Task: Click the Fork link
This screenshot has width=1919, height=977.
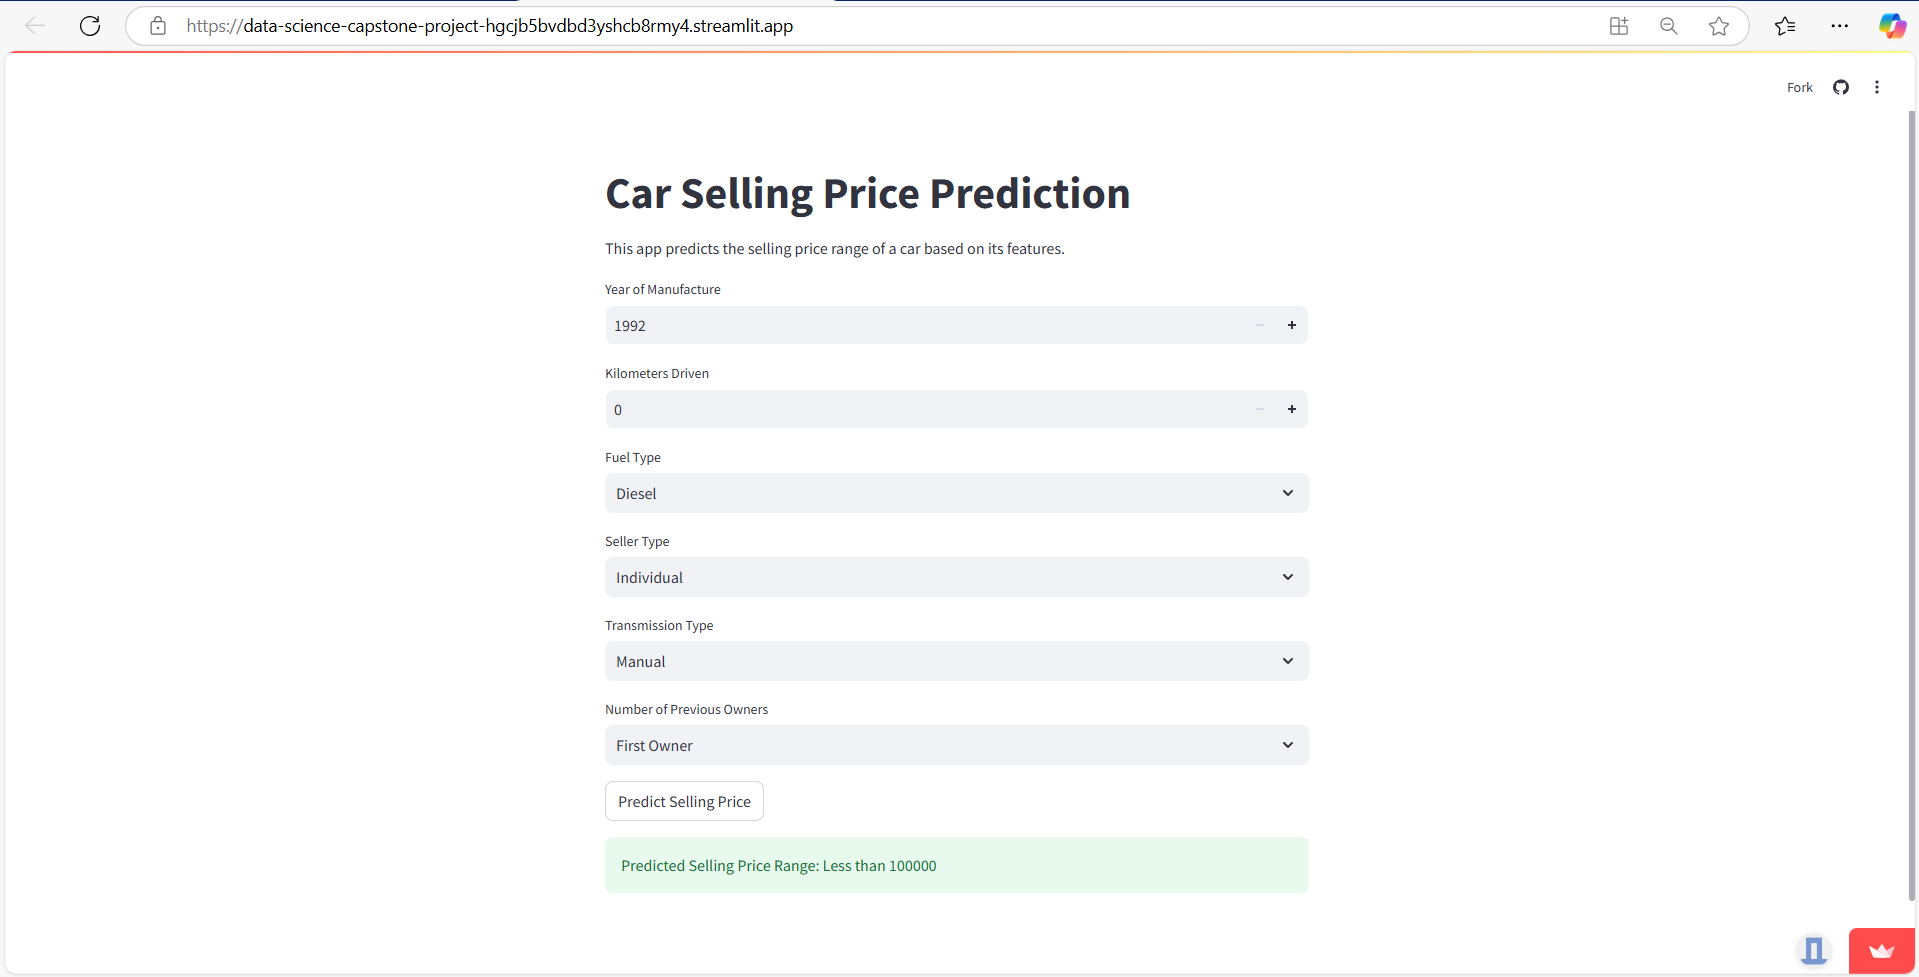Action: click(x=1799, y=88)
